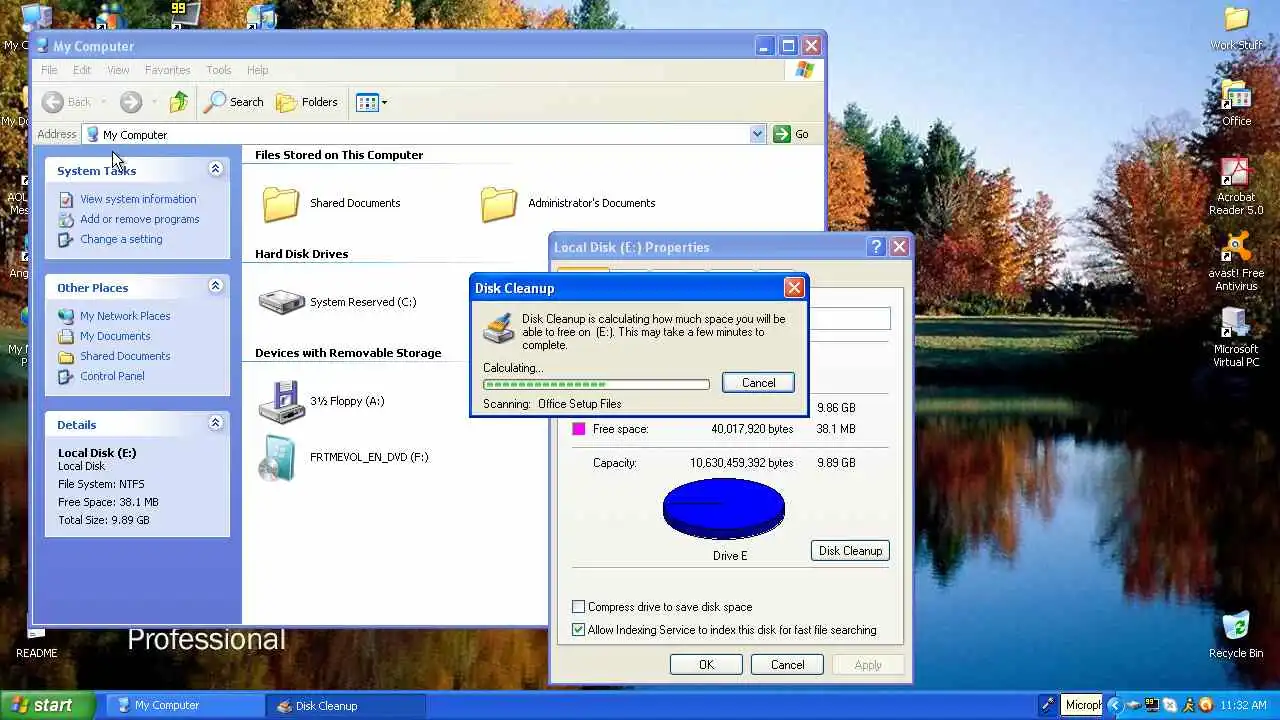Image resolution: width=1280 pixels, height=720 pixels.
Task: Click the Start button
Action: 47,705
